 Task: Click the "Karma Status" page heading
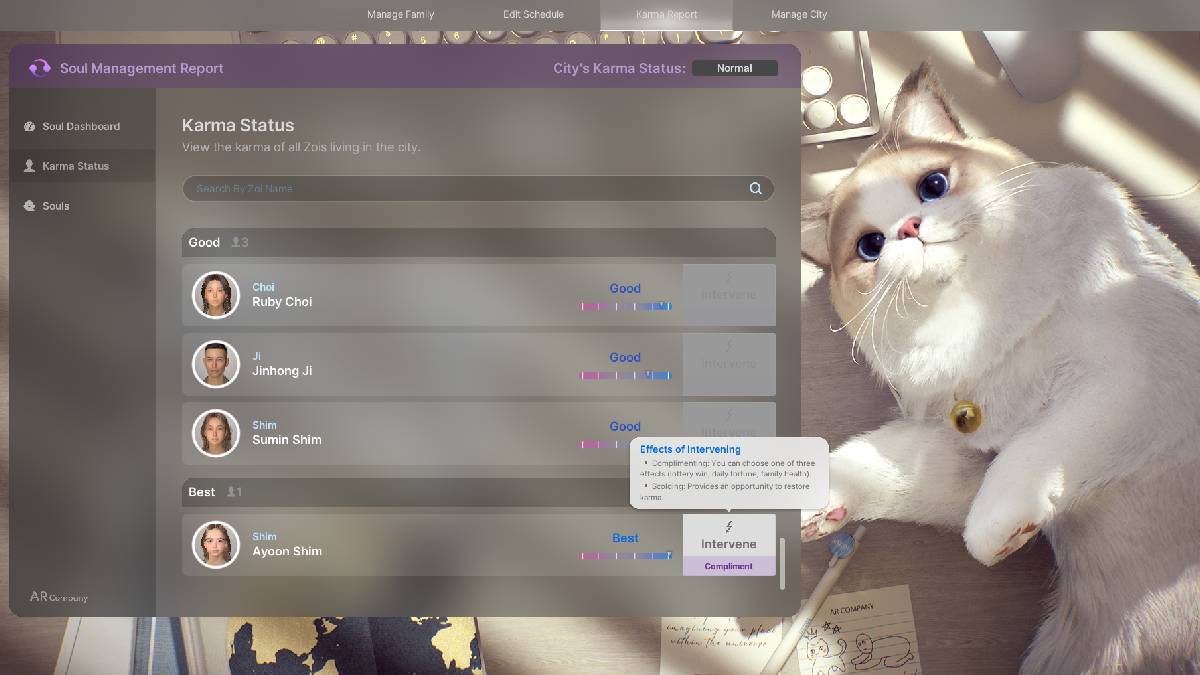(x=238, y=126)
